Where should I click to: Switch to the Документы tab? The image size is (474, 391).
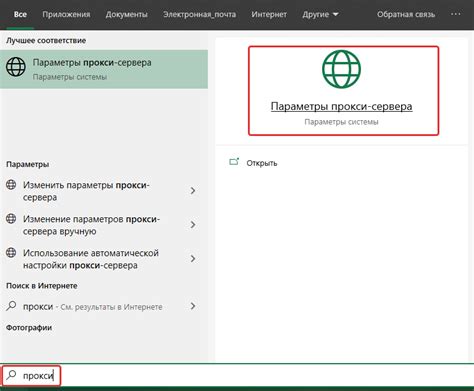point(126,15)
